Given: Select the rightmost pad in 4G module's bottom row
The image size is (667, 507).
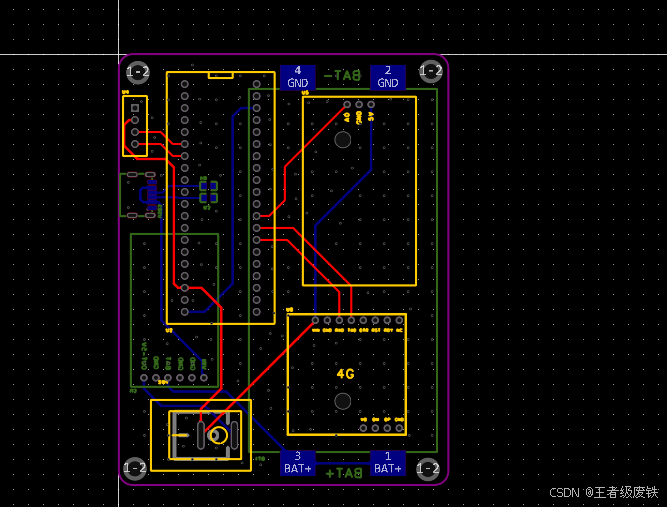Looking at the screenshot, I should [399, 428].
